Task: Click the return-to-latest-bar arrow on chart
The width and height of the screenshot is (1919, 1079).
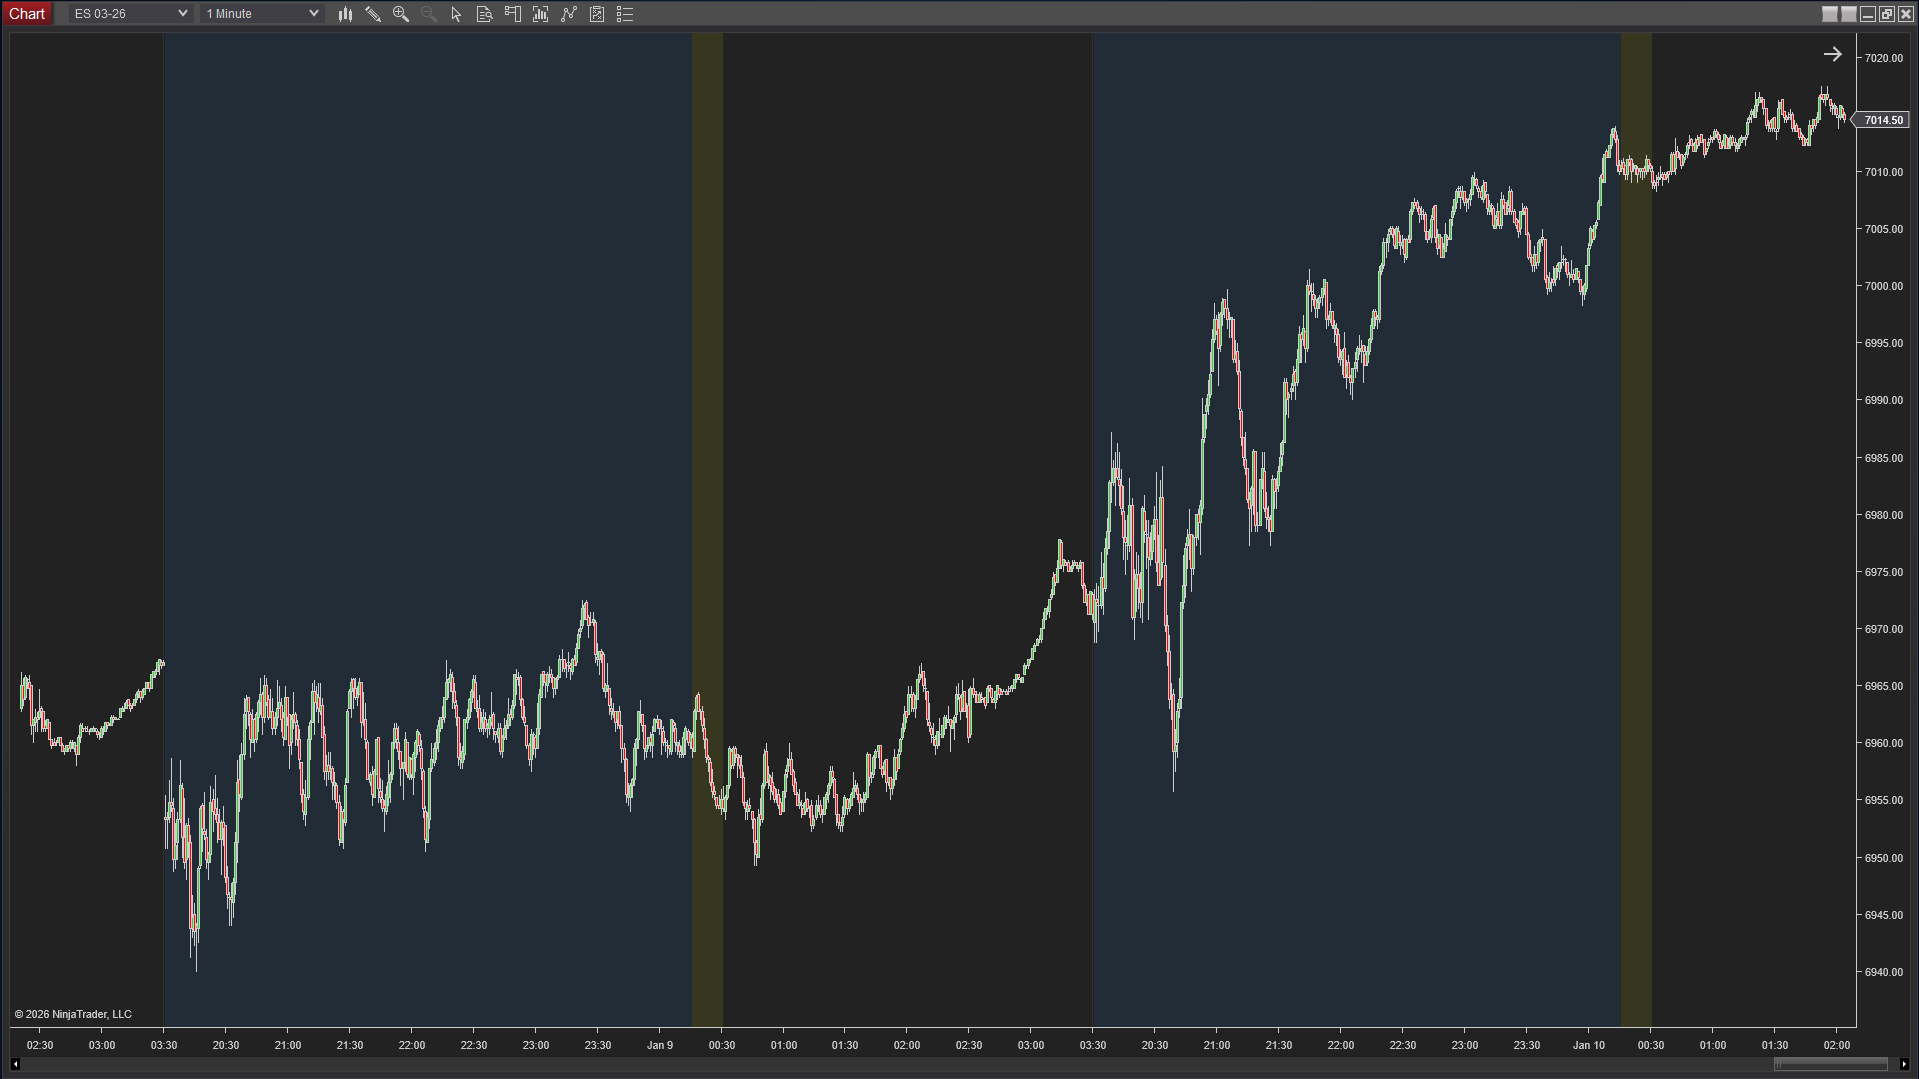Action: point(1832,55)
